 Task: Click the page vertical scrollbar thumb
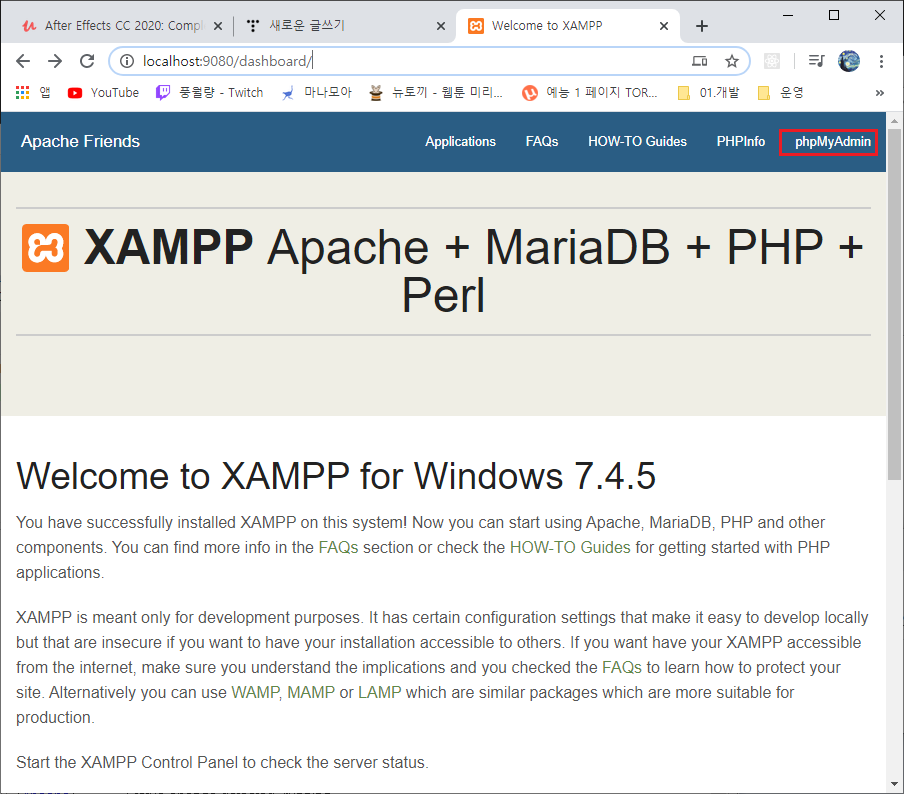pyautogui.click(x=894, y=304)
